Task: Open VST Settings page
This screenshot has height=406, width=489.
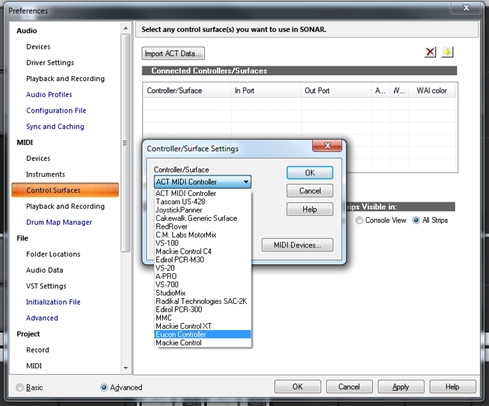Action: pyautogui.click(x=46, y=286)
